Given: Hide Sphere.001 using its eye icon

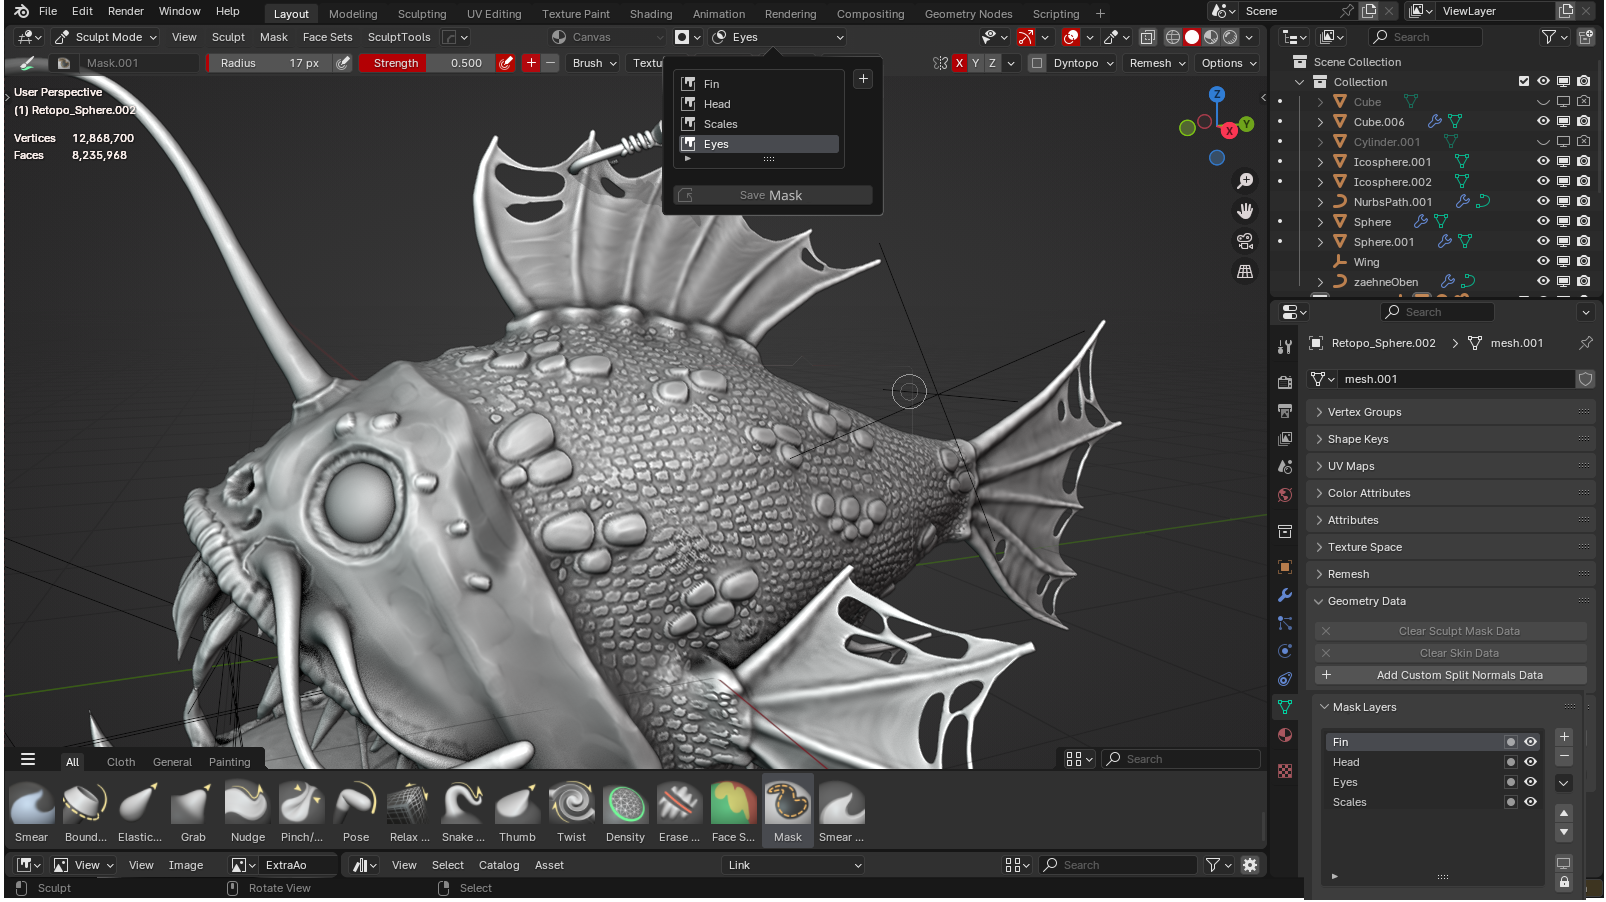Looking at the screenshot, I should point(1543,241).
